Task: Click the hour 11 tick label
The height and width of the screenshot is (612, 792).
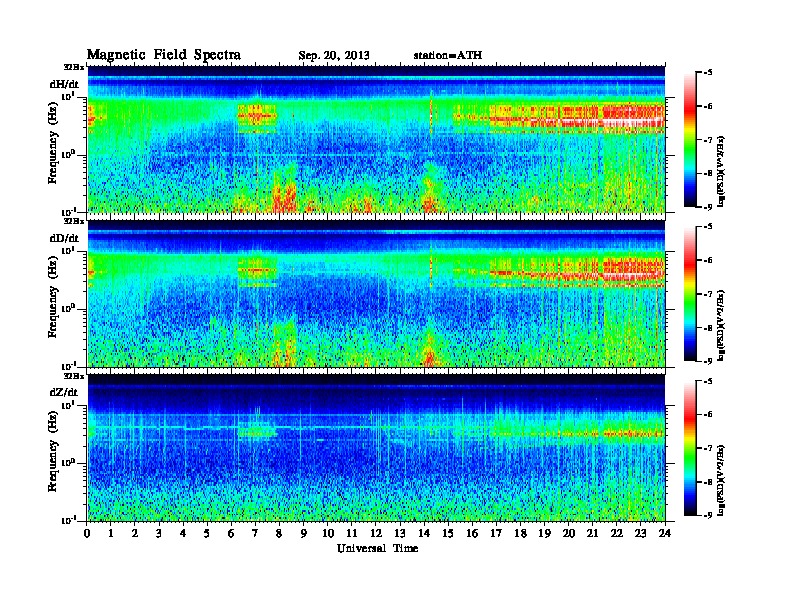Action: [352, 533]
